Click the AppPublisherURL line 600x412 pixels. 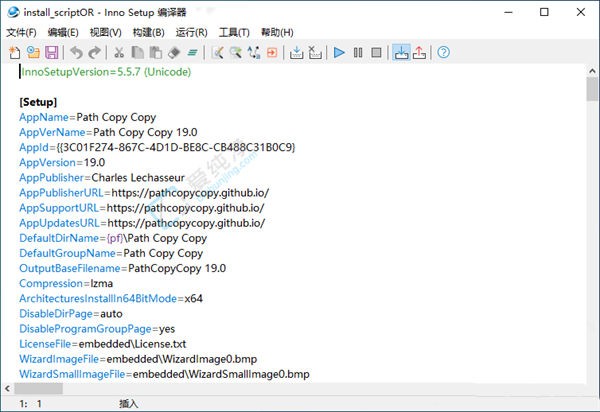(x=144, y=193)
